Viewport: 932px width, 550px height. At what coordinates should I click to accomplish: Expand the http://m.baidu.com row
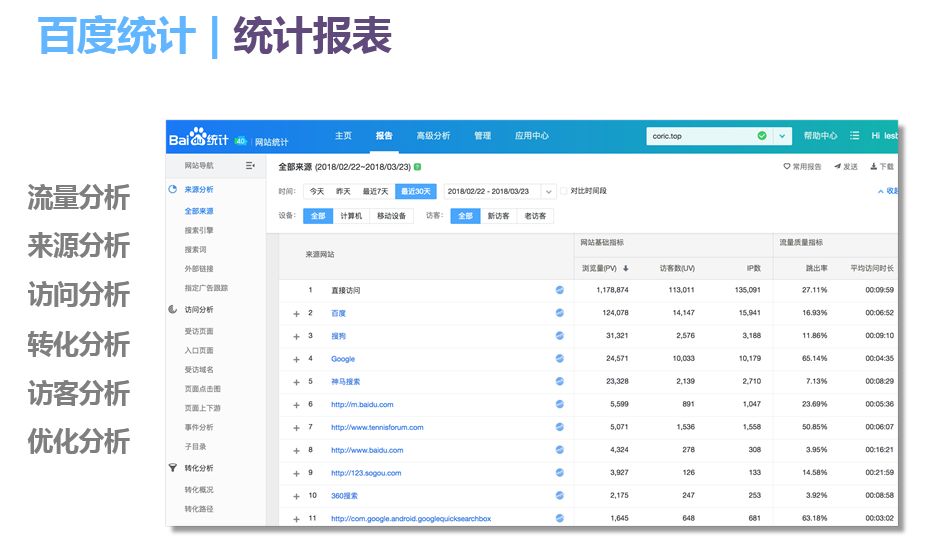coord(296,405)
